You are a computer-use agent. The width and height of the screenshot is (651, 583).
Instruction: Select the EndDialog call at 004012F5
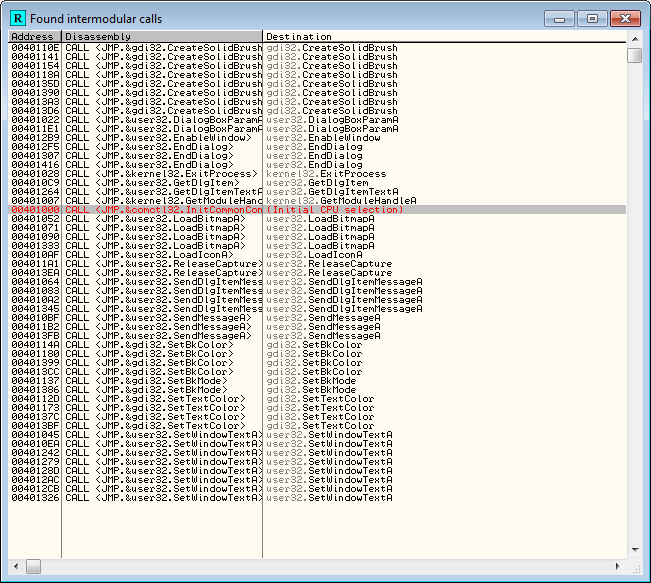click(317, 147)
